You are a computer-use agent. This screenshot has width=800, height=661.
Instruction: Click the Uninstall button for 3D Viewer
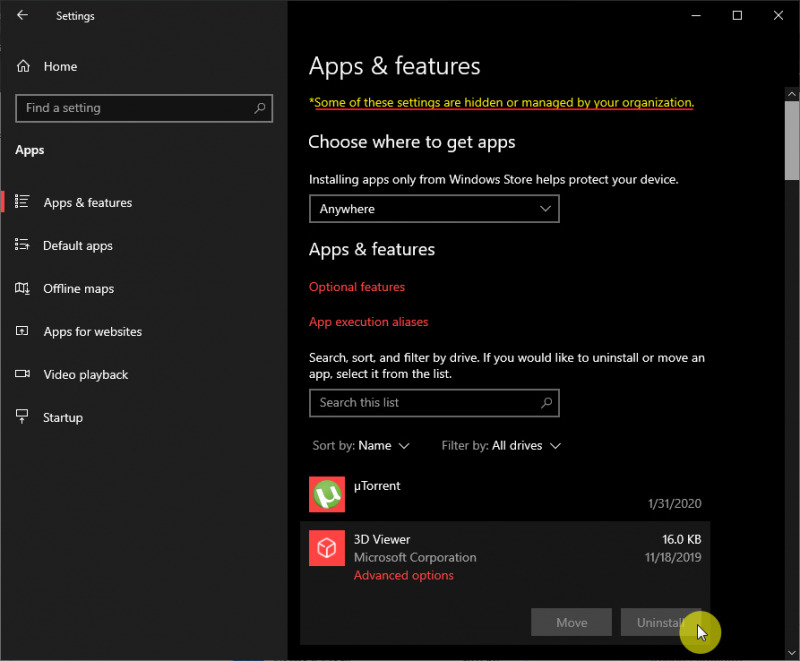[x=661, y=622]
